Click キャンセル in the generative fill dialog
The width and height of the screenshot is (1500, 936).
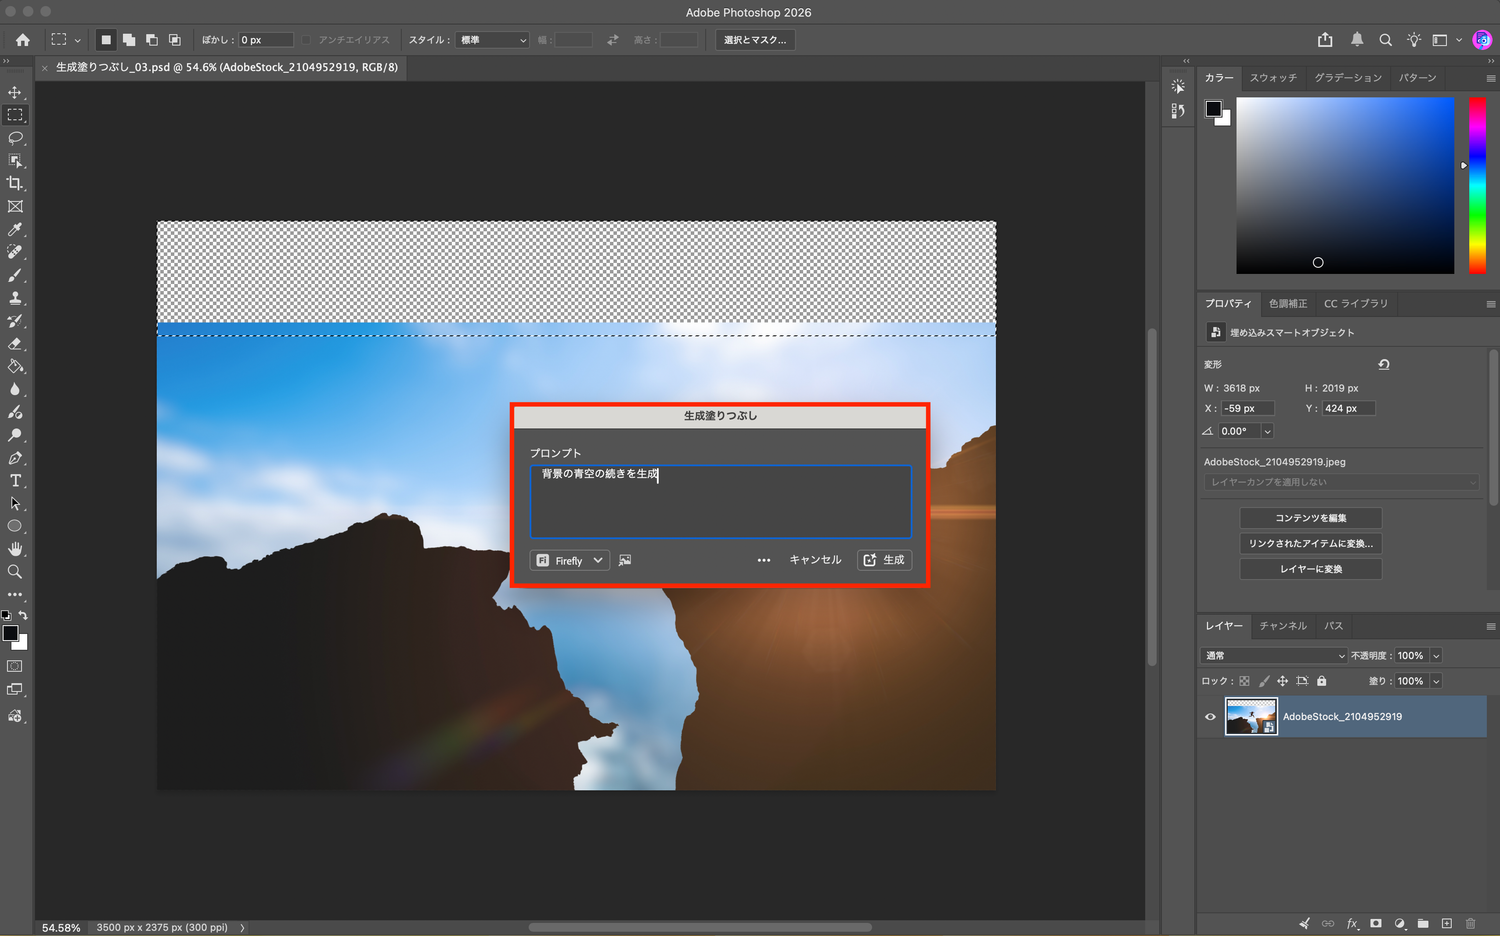(x=816, y=560)
